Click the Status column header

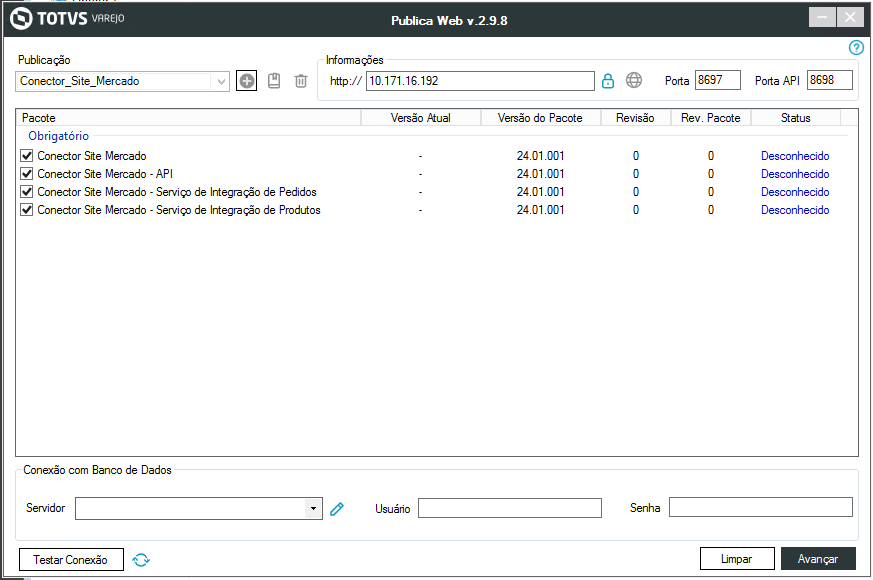[796, 118]
